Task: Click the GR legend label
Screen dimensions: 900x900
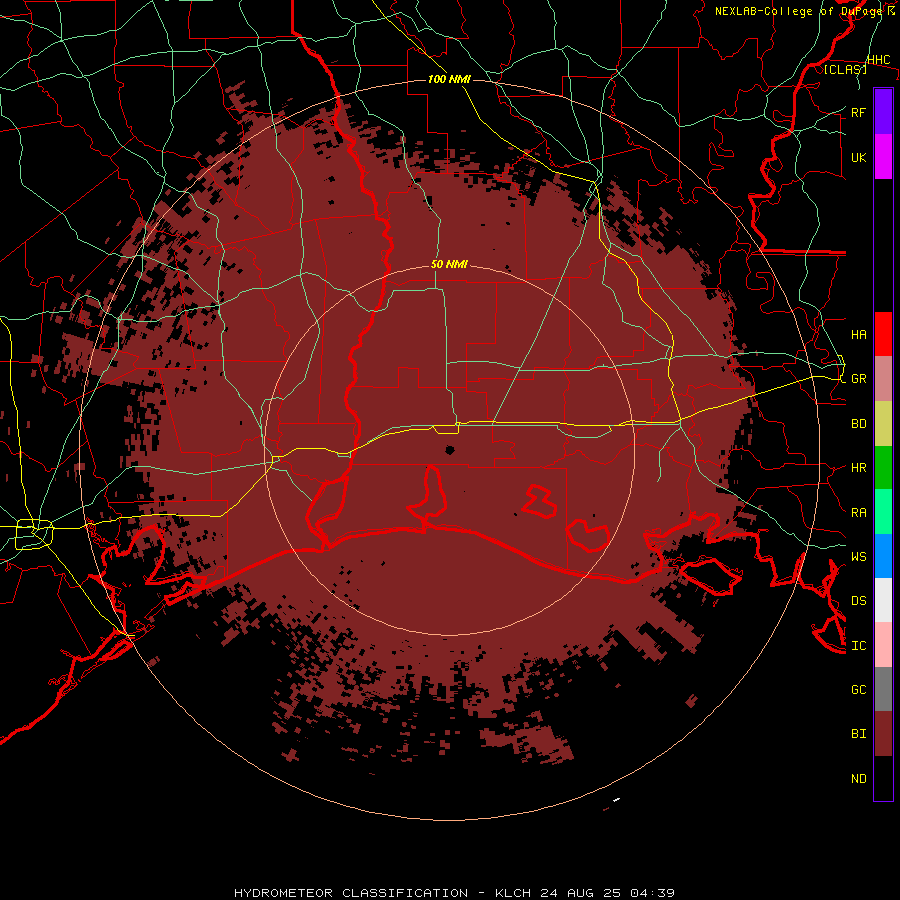Action: pos(859,379)
